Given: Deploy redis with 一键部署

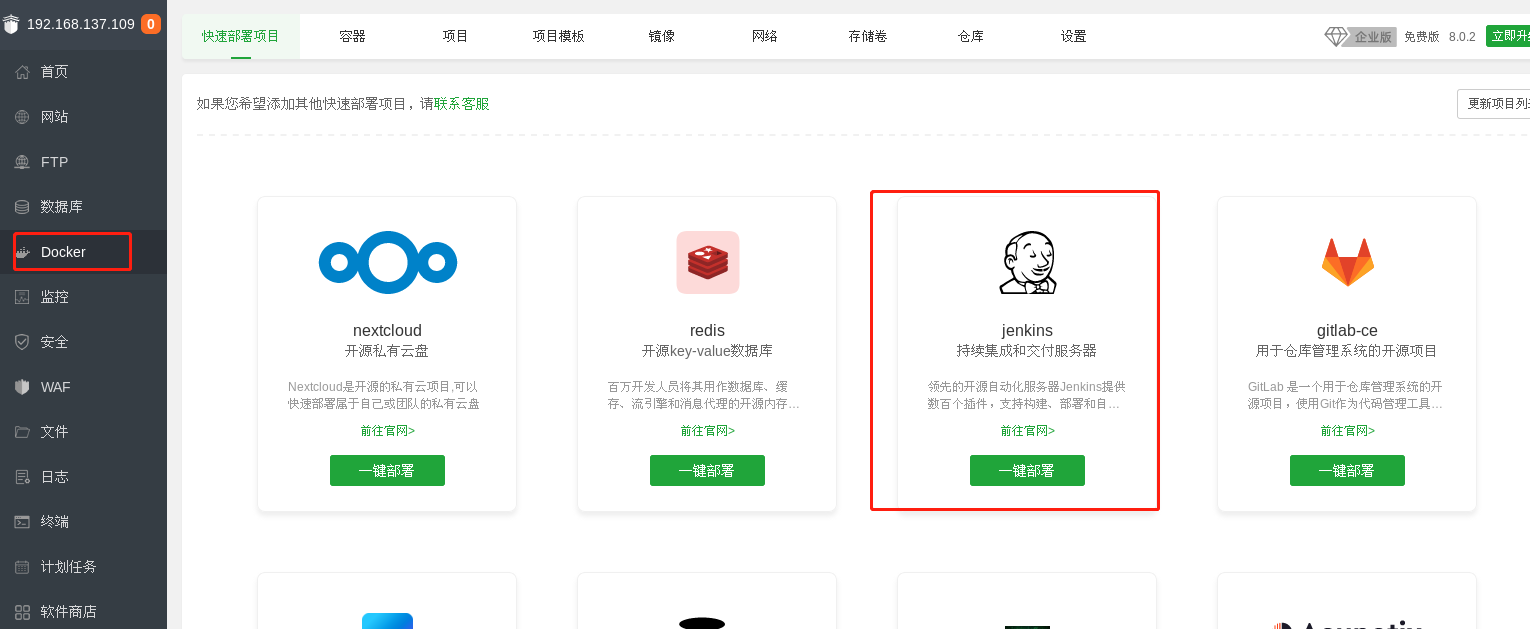Looking at the screenshot, I should (x=707, y=471).
